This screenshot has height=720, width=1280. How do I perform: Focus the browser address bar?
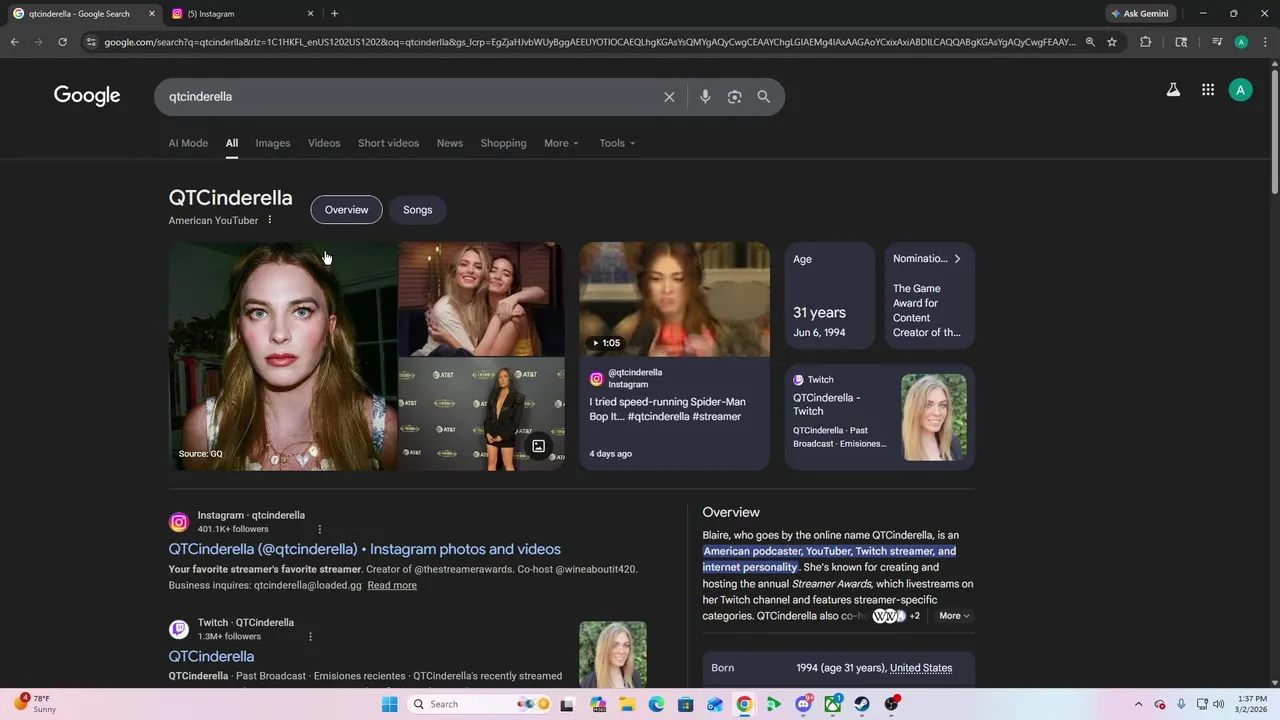click(x=590, y=42)
